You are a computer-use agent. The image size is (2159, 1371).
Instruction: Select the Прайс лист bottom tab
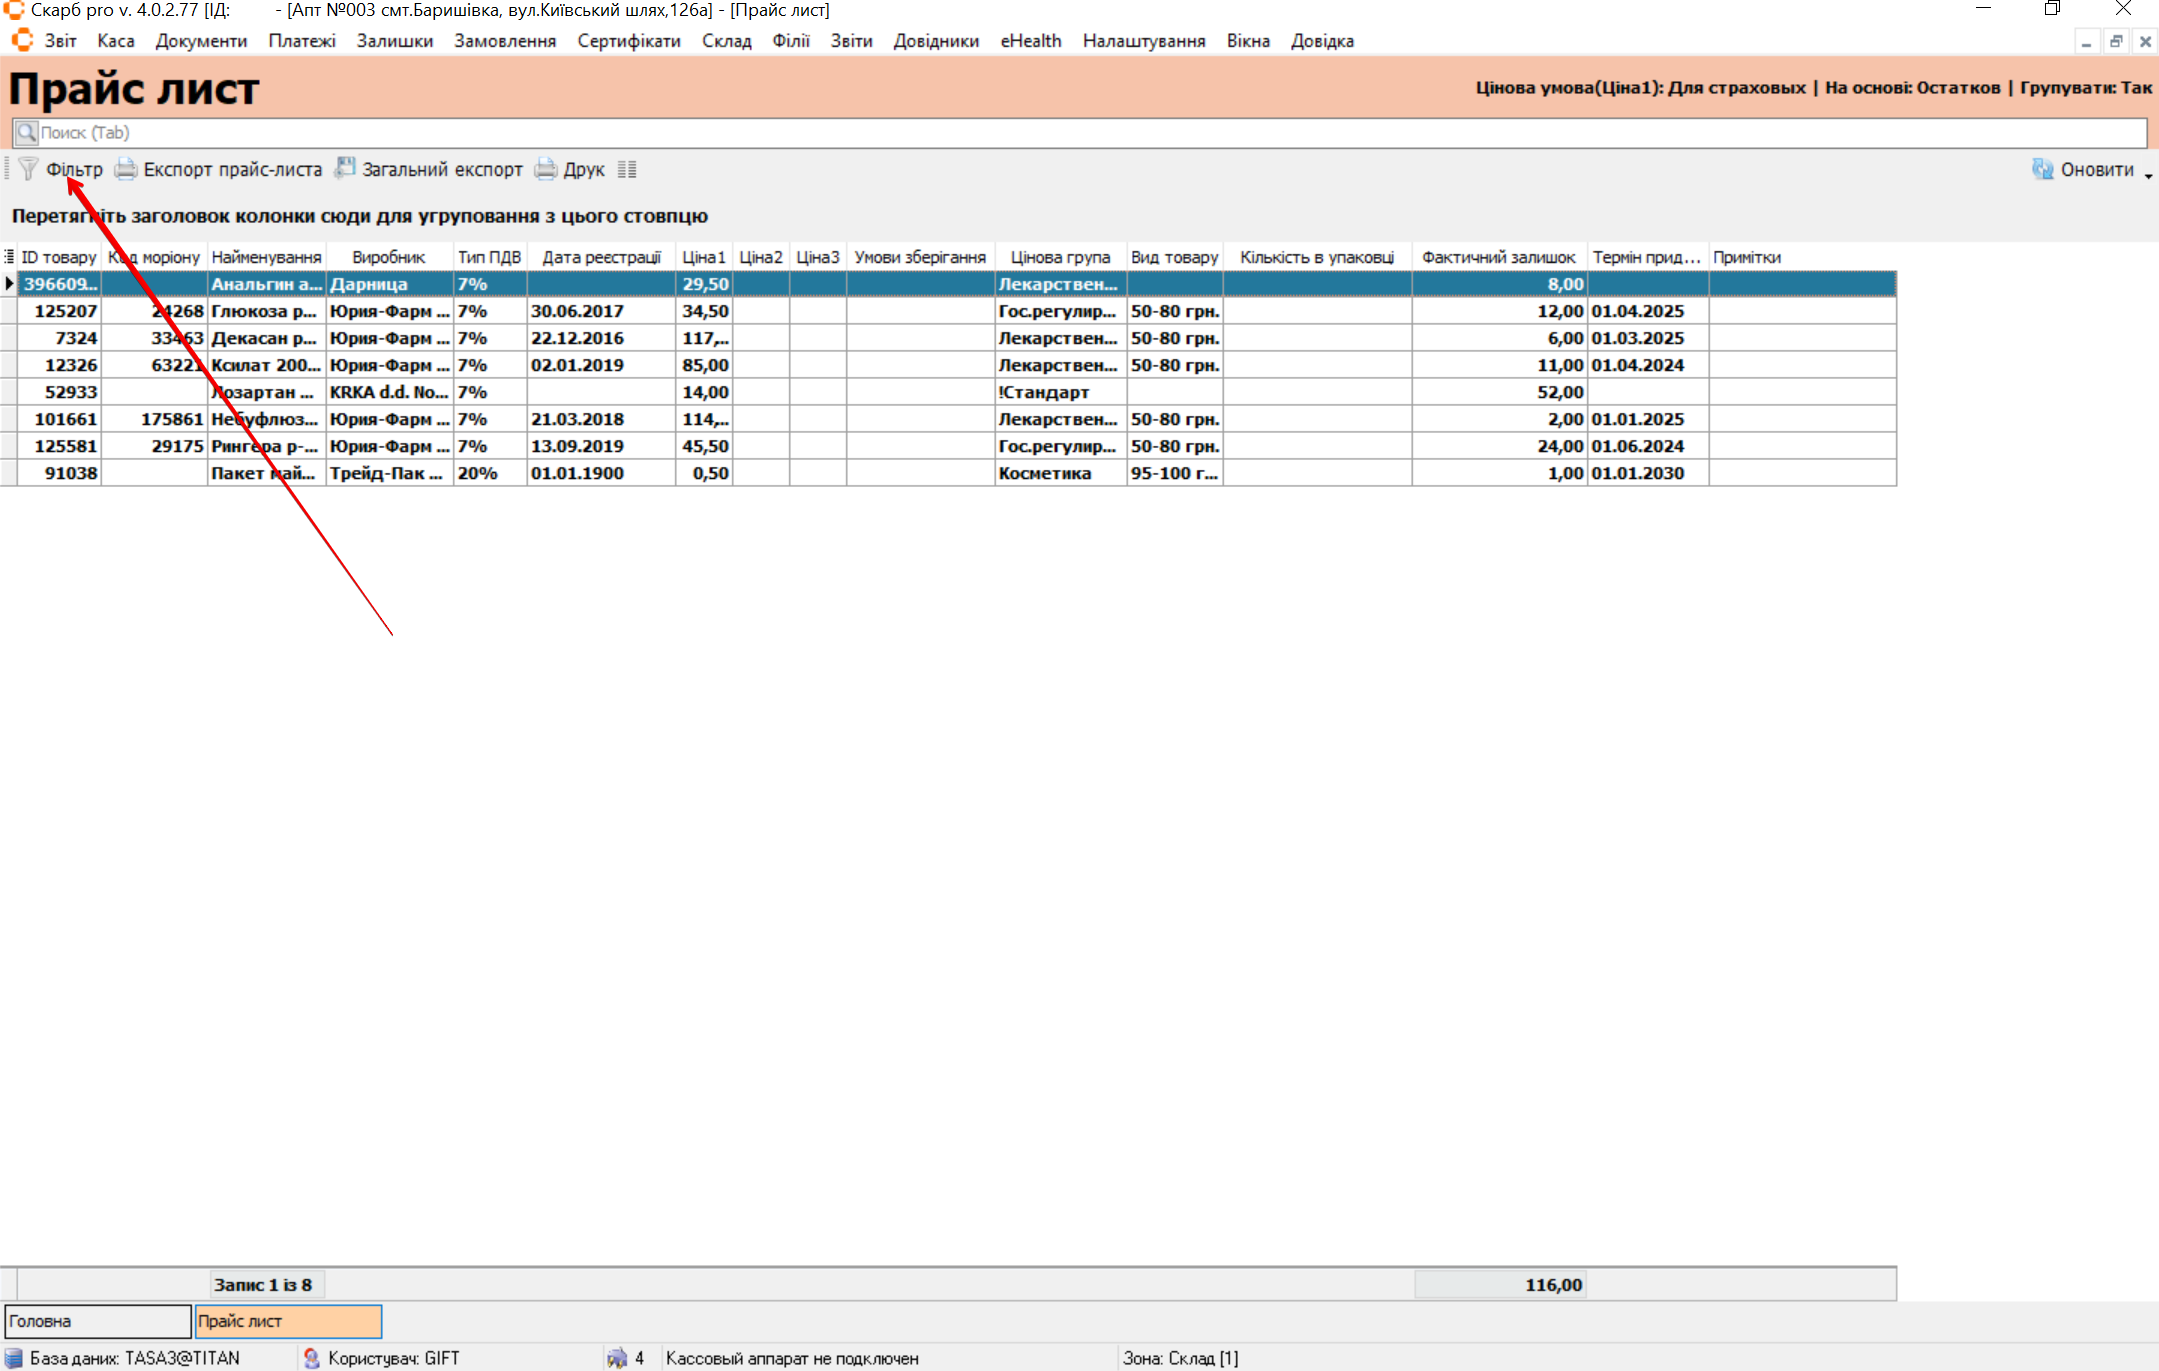point(288,1321)
